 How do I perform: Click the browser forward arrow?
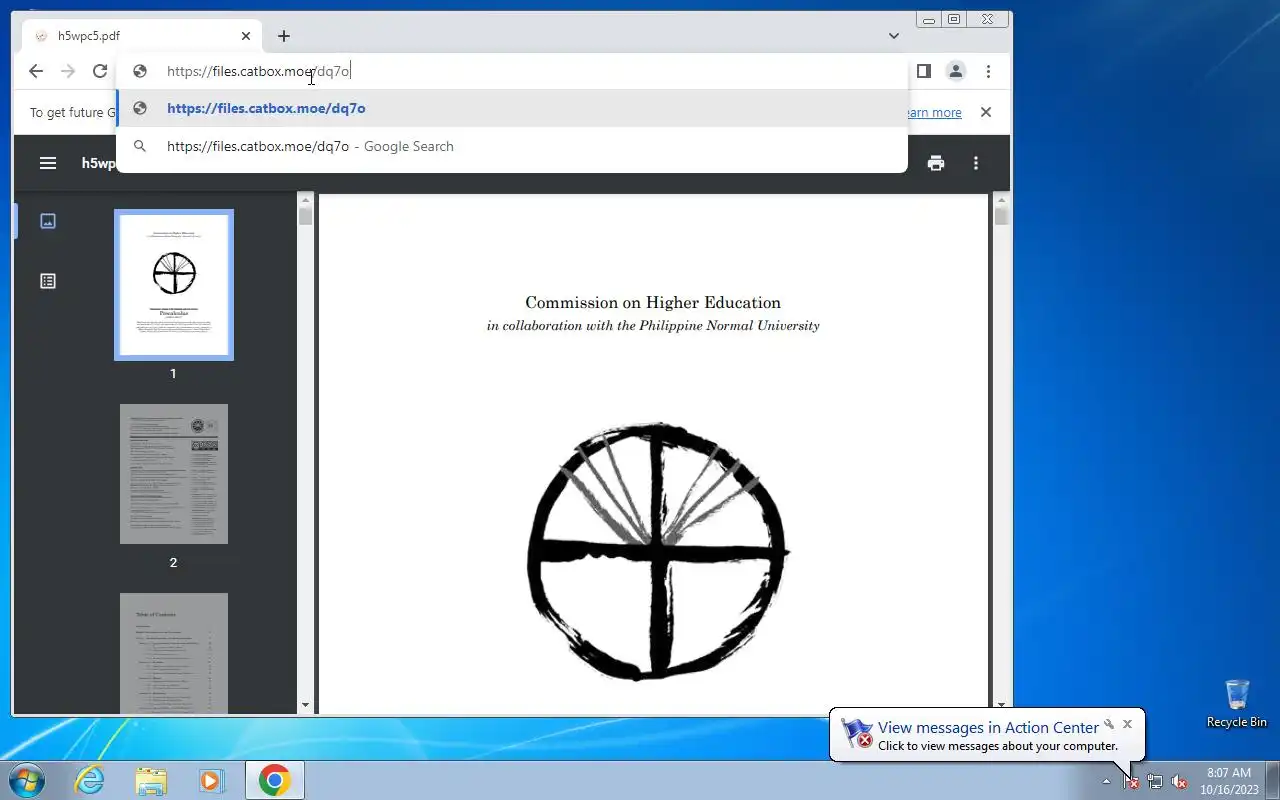tap(68, 71)
